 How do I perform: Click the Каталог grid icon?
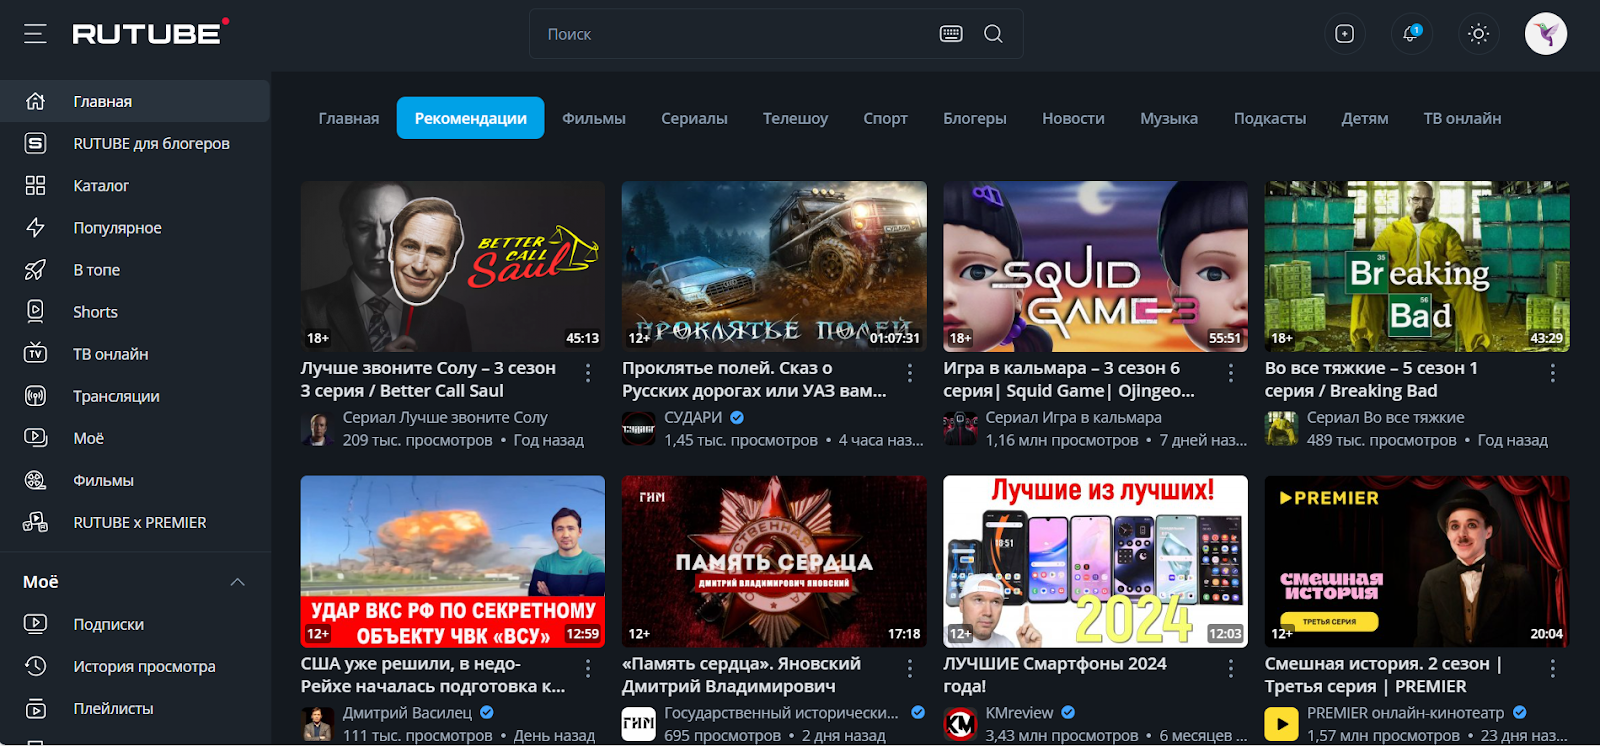coord(35,185)
